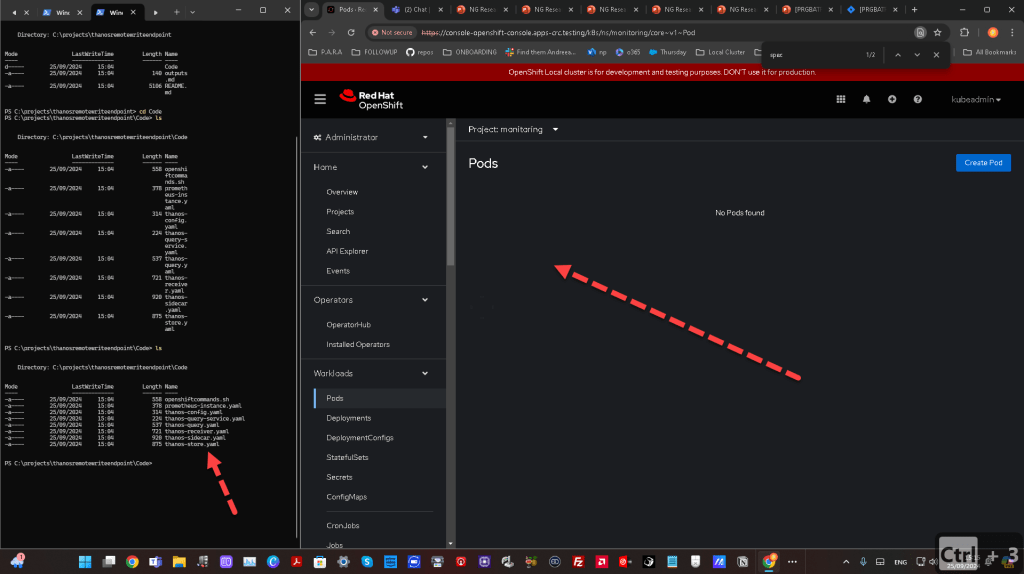Select Pods in the Workloads section

pyautogui.click(x=380, y=398)
